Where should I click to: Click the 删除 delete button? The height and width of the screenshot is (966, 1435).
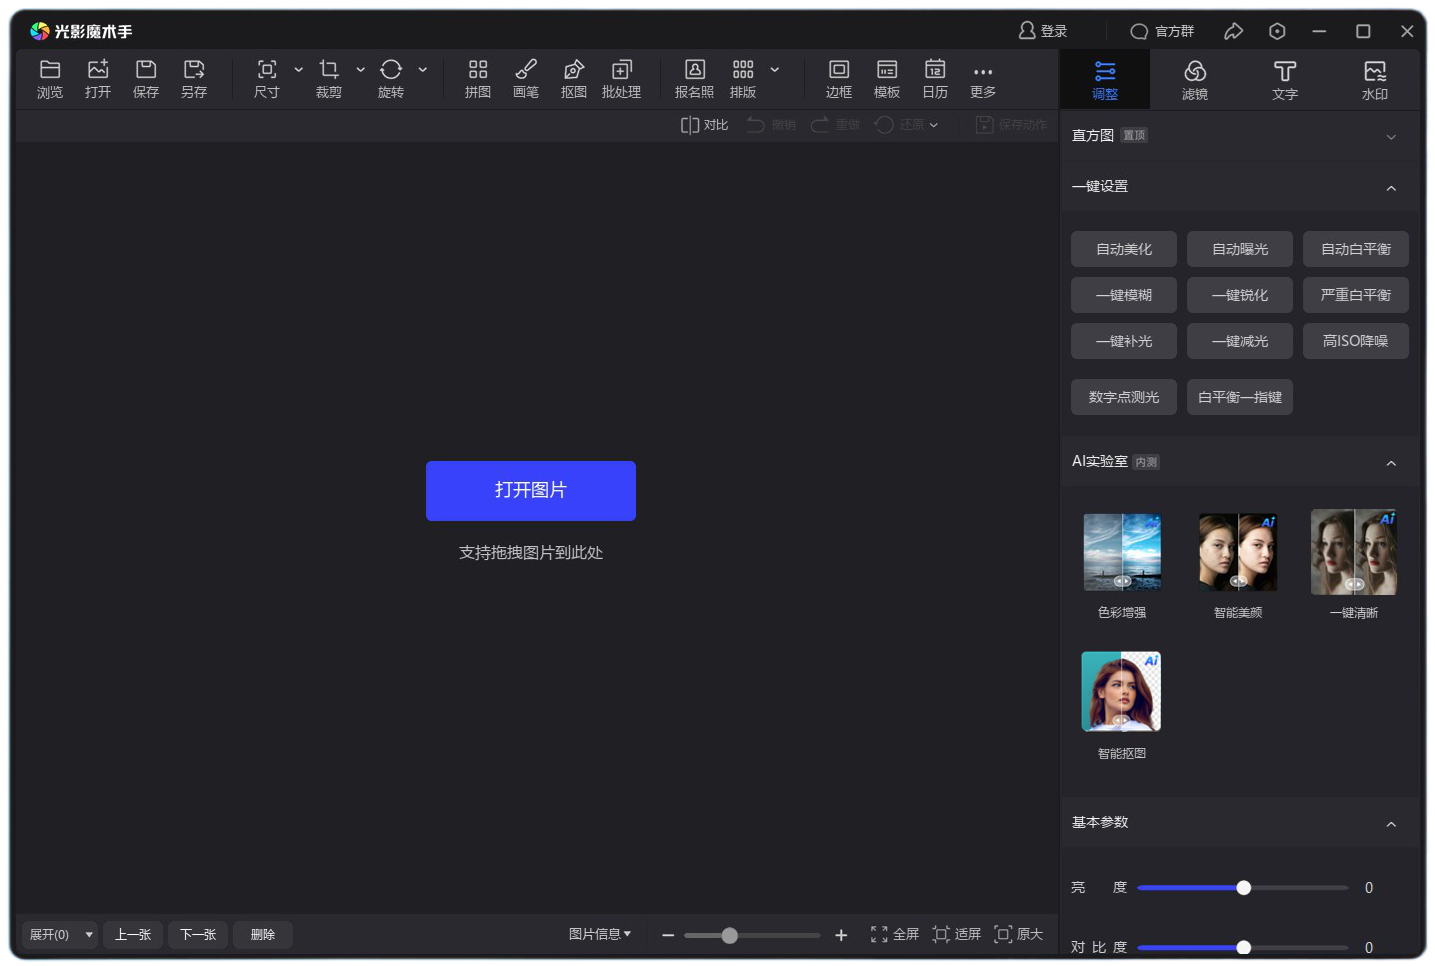coord(263,935)
